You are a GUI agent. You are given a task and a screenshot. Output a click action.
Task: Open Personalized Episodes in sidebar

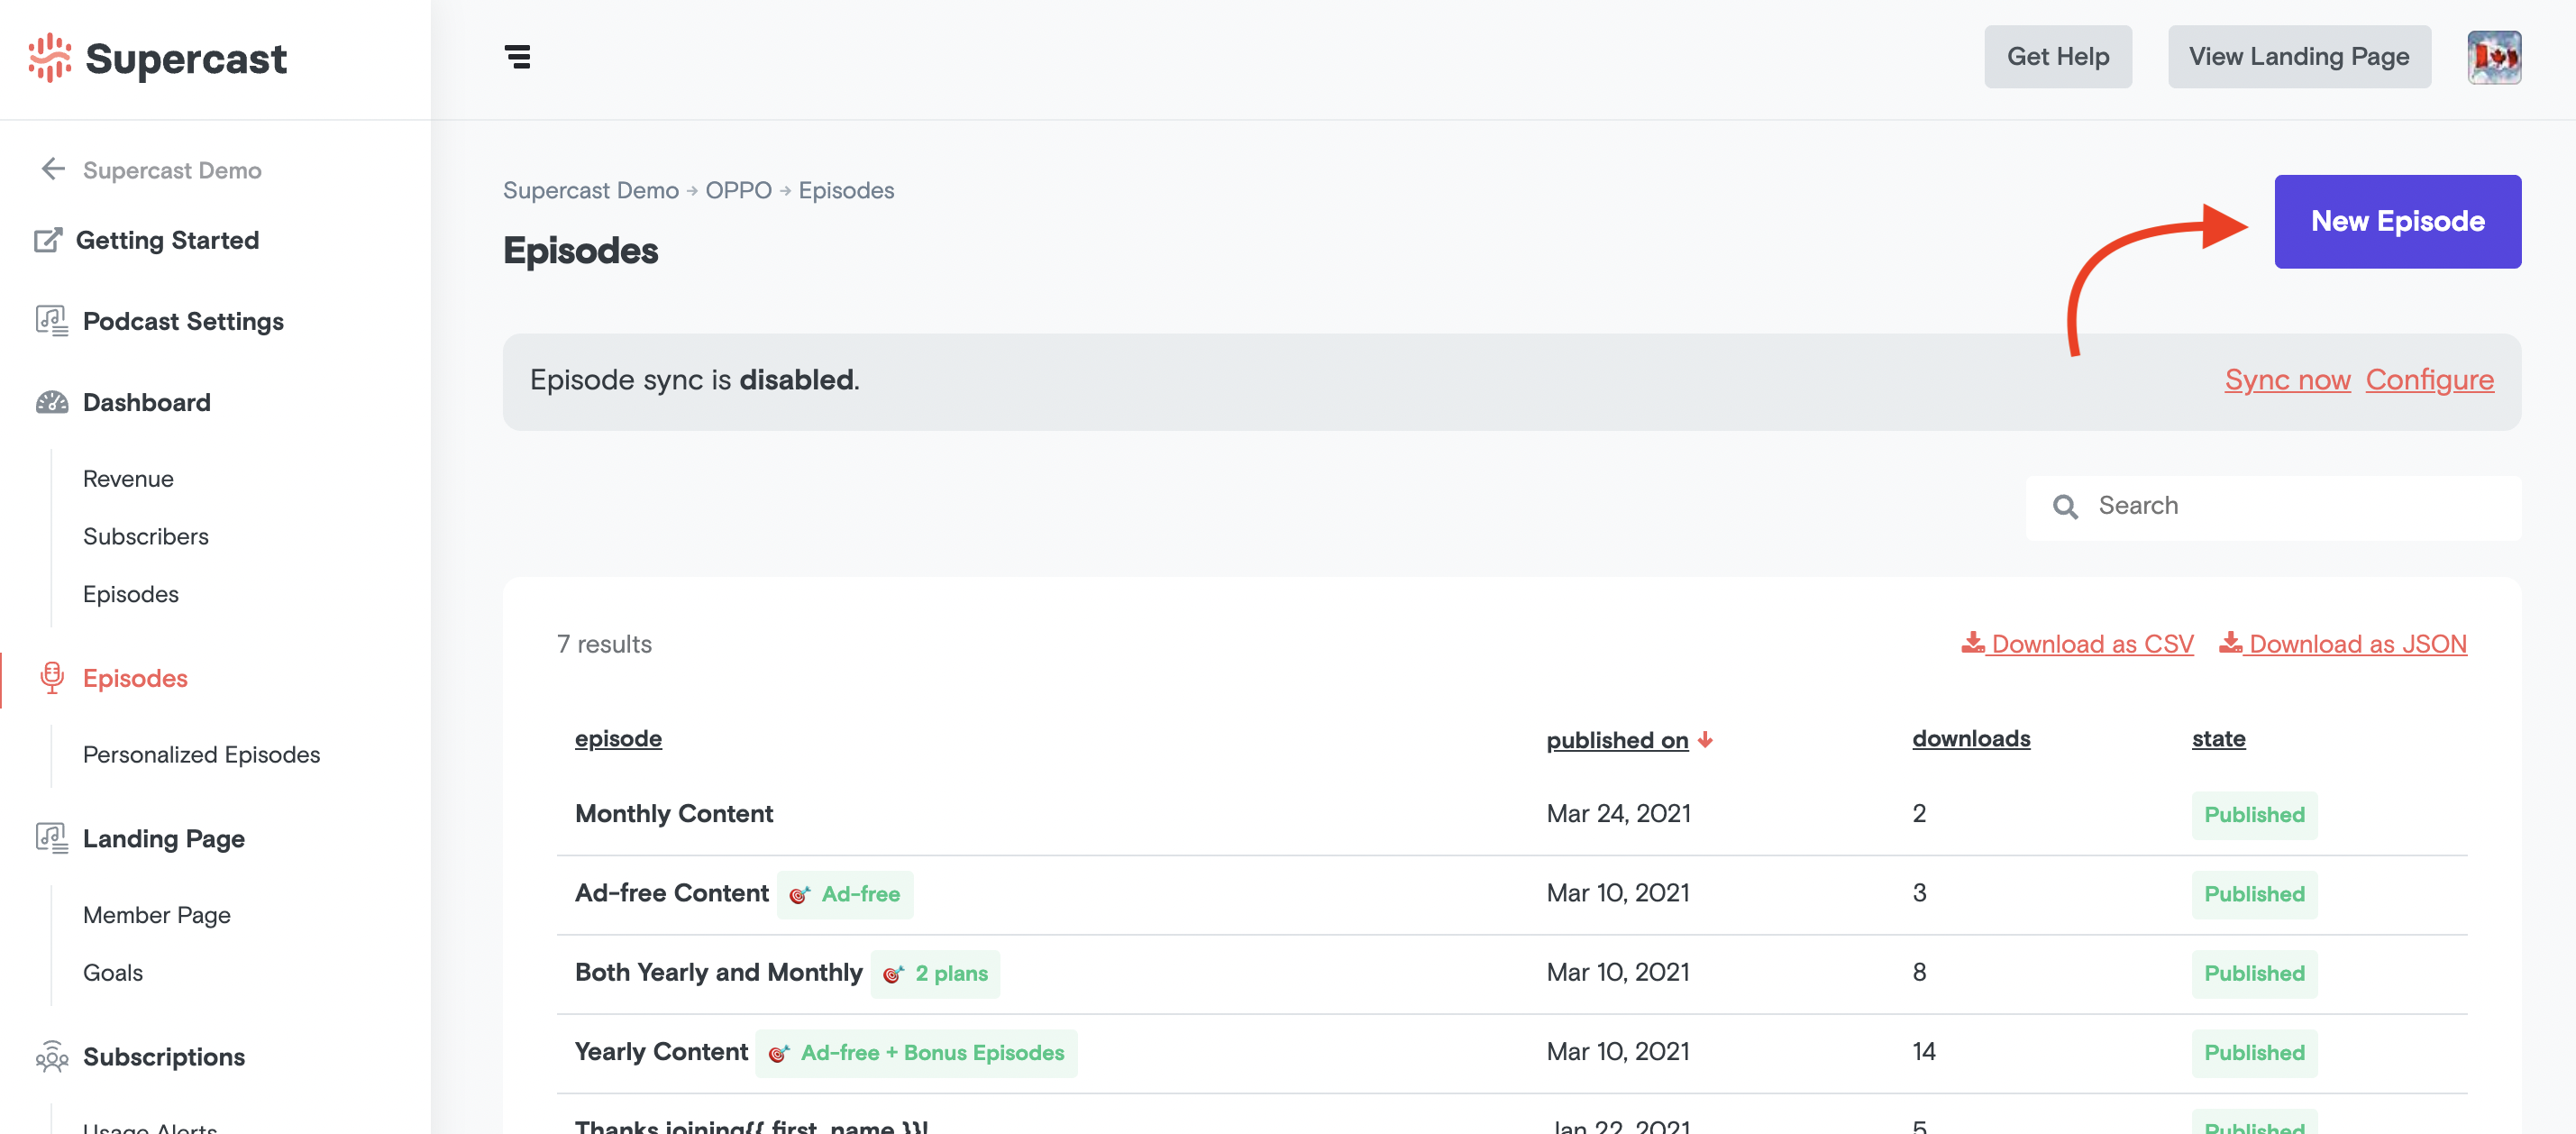201,754
